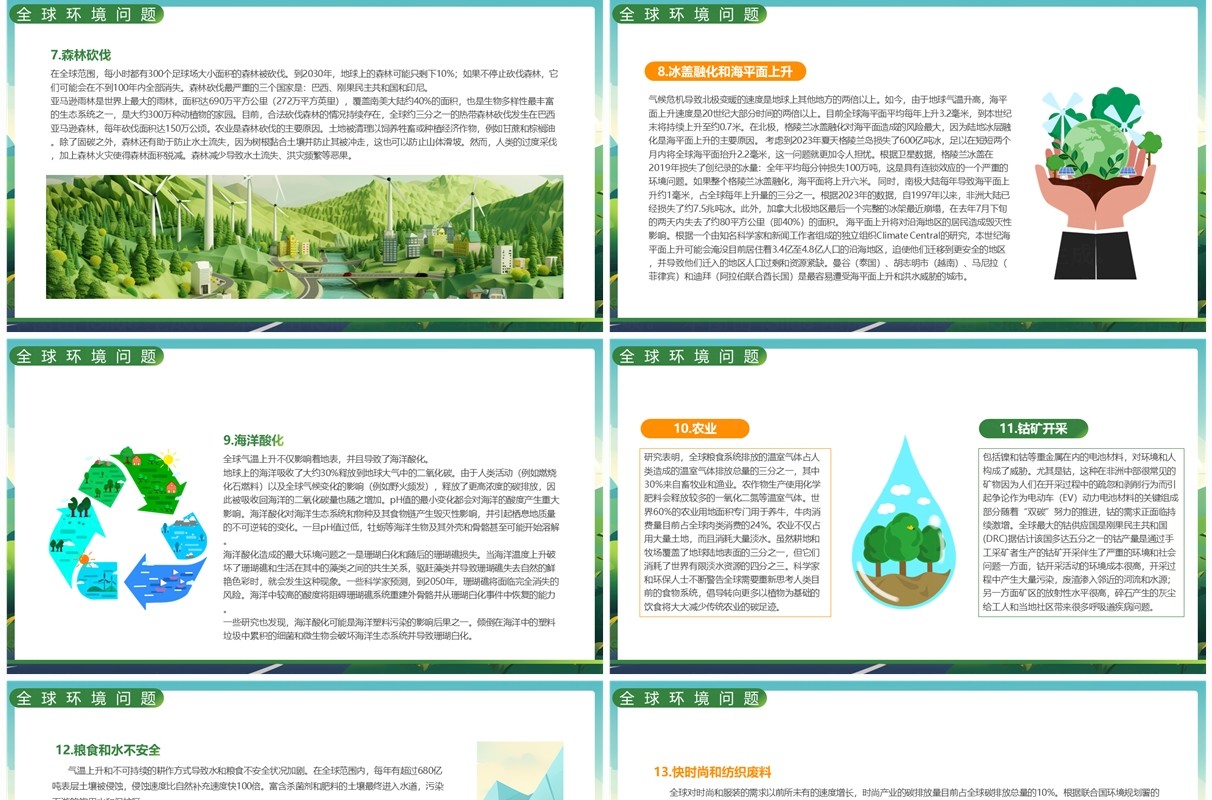Click the '12.粮食和水不安全' heading
The image size is (1212, 800).
[x=108, y=749]
